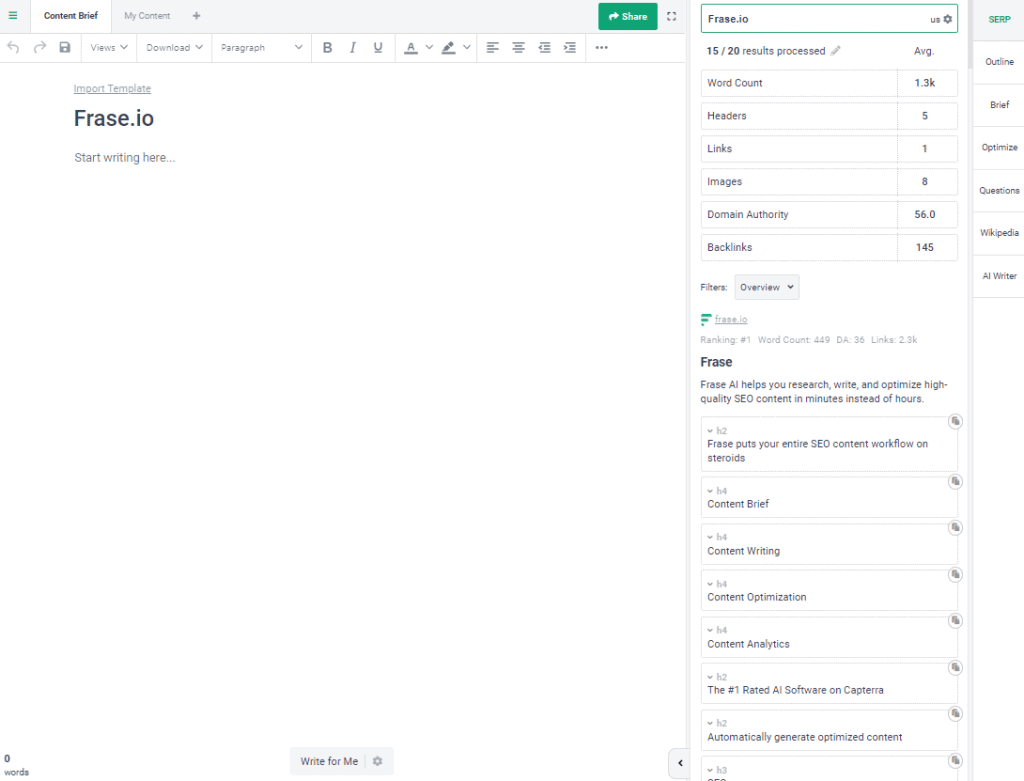Open the hamburger menu icon
The height and width of the screenshot is (781, 1024).
[13, 16]
